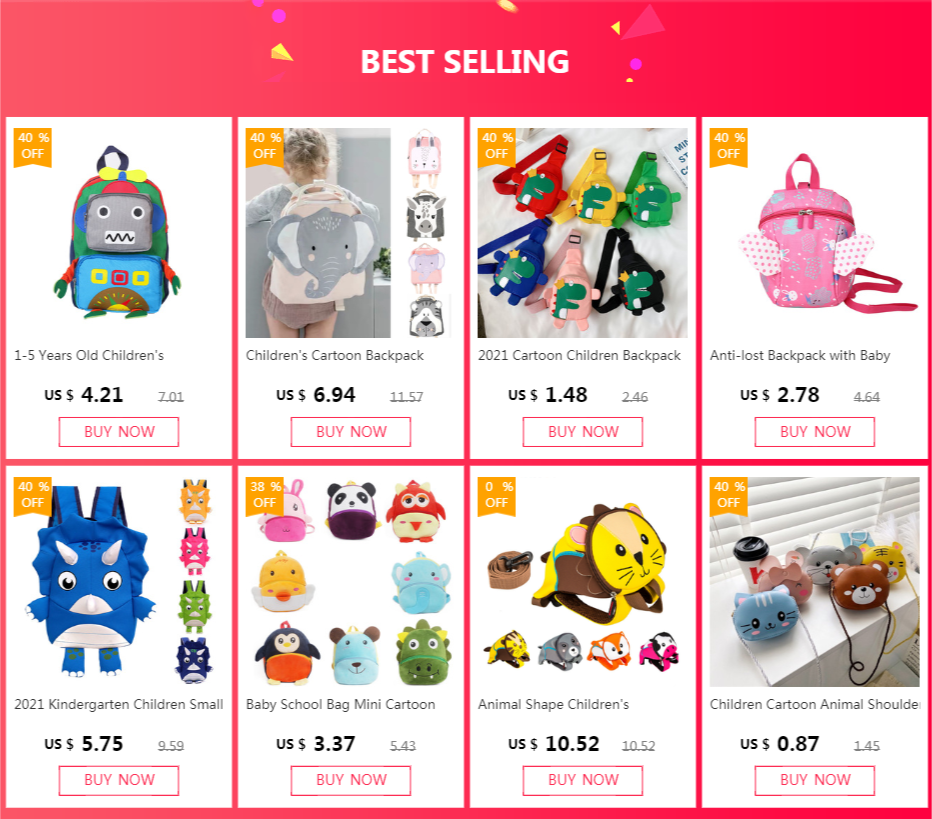Click BUY NOW for 2021 Kindergarten Children Small
This screenshot has height=819, width=932.
tap(119, 780)
